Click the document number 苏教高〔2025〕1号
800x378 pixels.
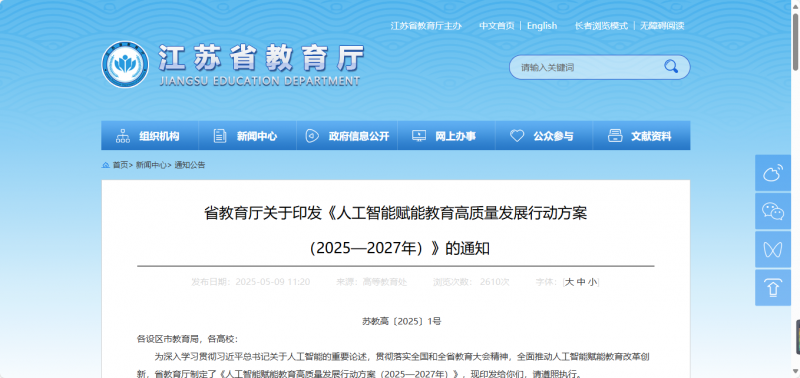click(402, 321)
